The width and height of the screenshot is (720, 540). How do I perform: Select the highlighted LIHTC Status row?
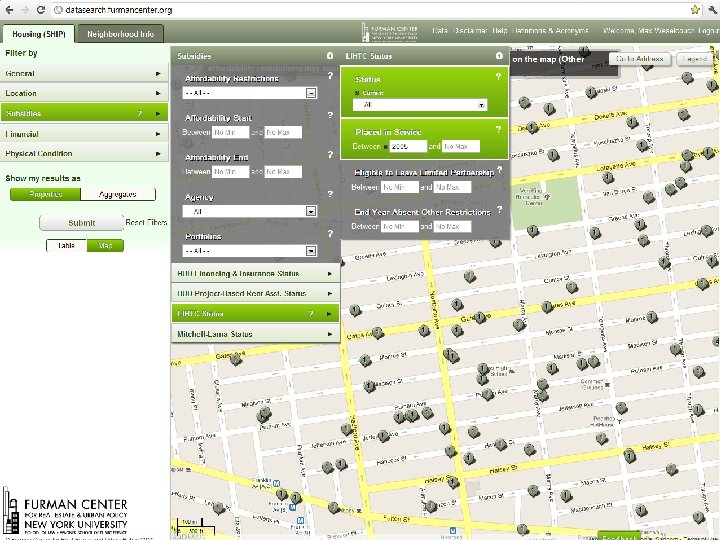pyautogui.click(x=255, y=314)
